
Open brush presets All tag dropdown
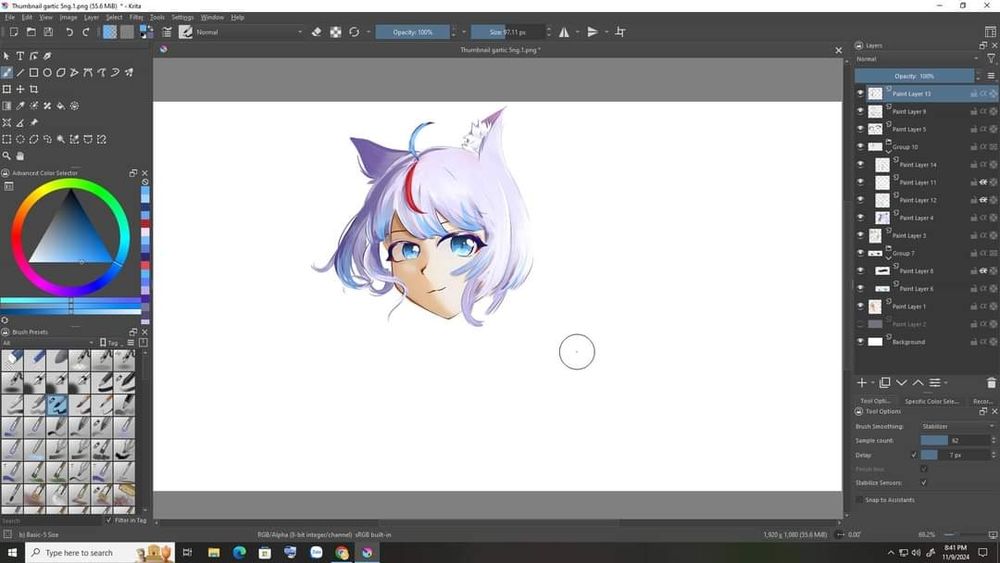click(x=48, y=343)
